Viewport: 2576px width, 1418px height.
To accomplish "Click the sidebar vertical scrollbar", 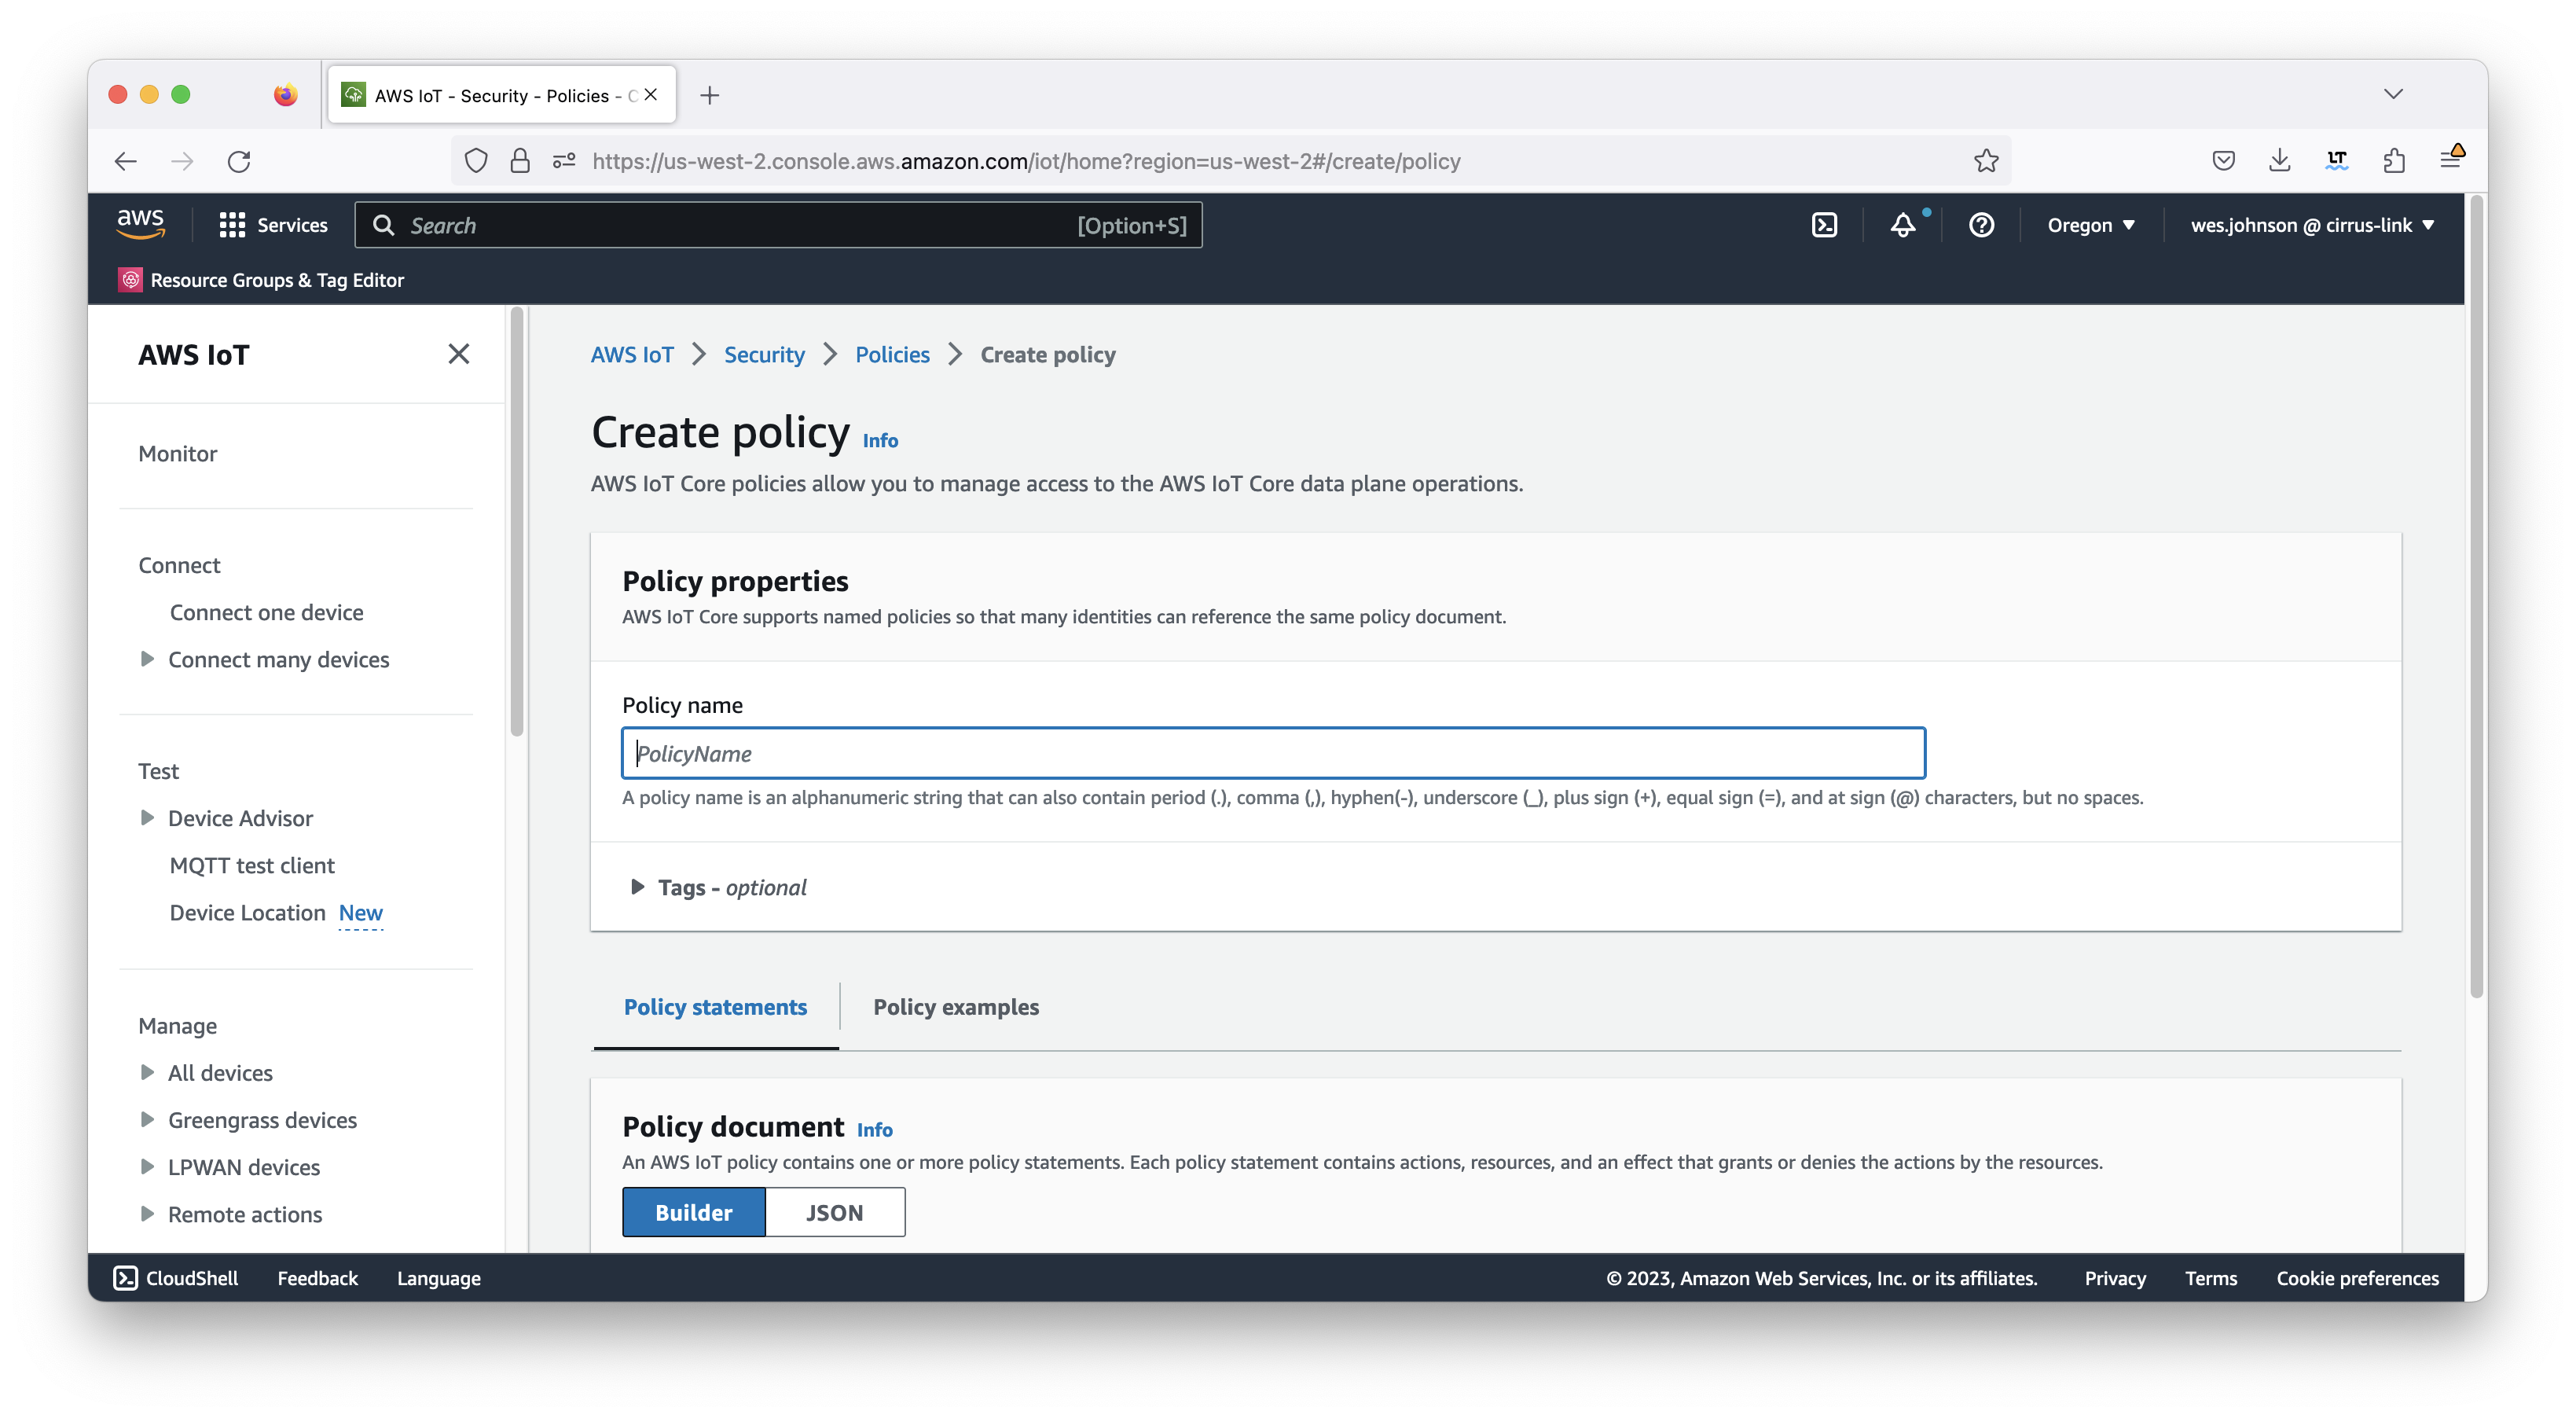I will tap(517, 522).
